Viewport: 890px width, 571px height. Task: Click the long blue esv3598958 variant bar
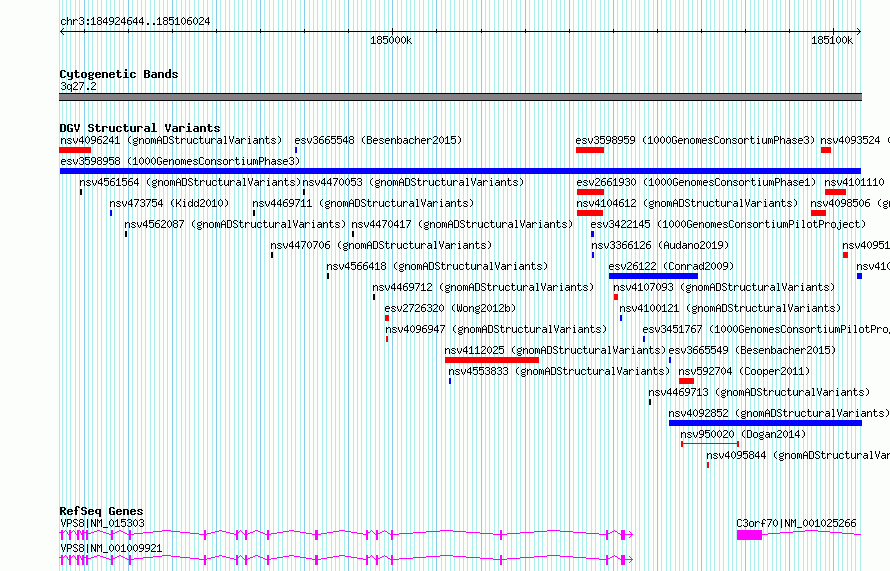pos(460,171)
